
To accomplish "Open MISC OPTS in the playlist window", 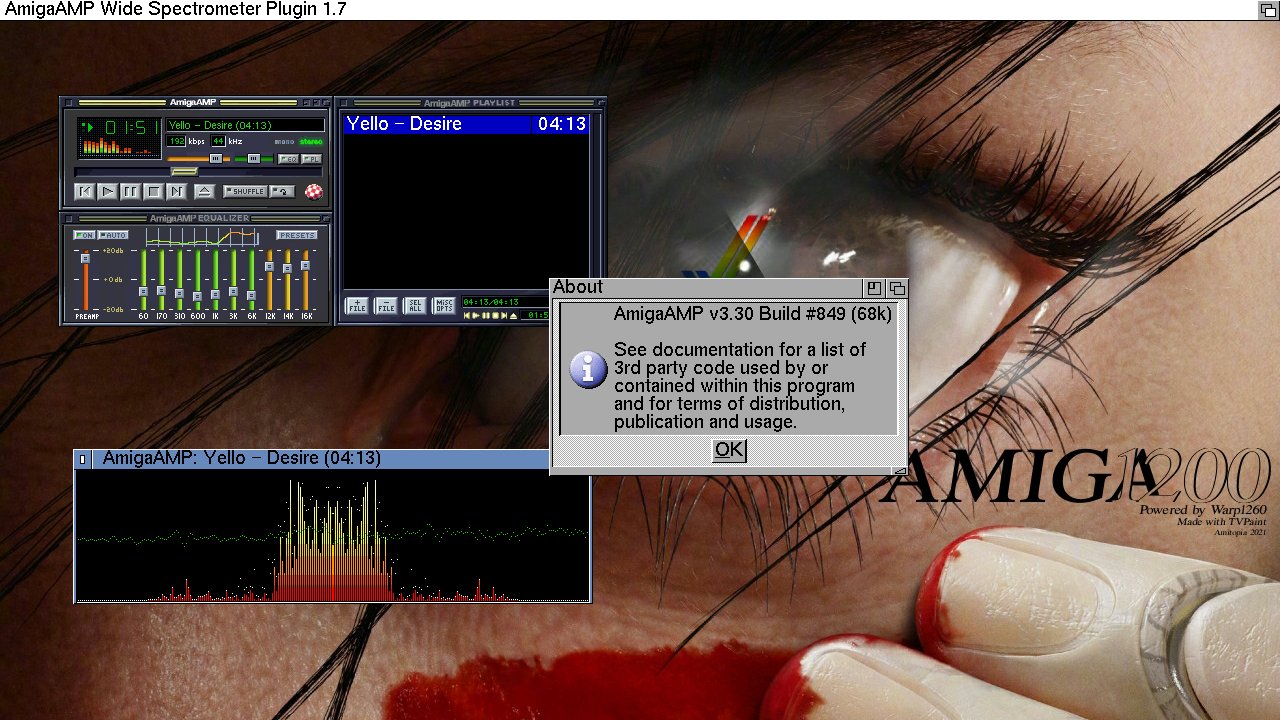I will coord(444,305).
